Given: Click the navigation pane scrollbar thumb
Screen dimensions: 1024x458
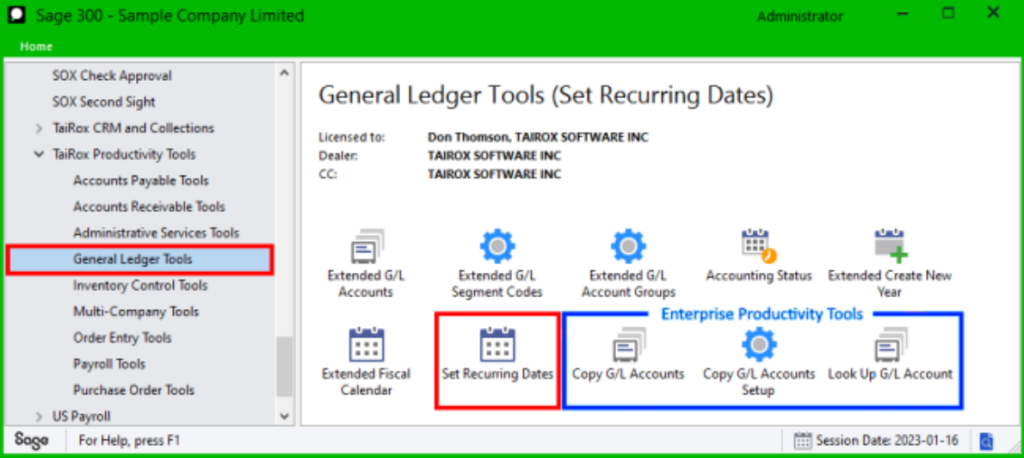Looking at the screenshot, I should (x=284, y=367).
